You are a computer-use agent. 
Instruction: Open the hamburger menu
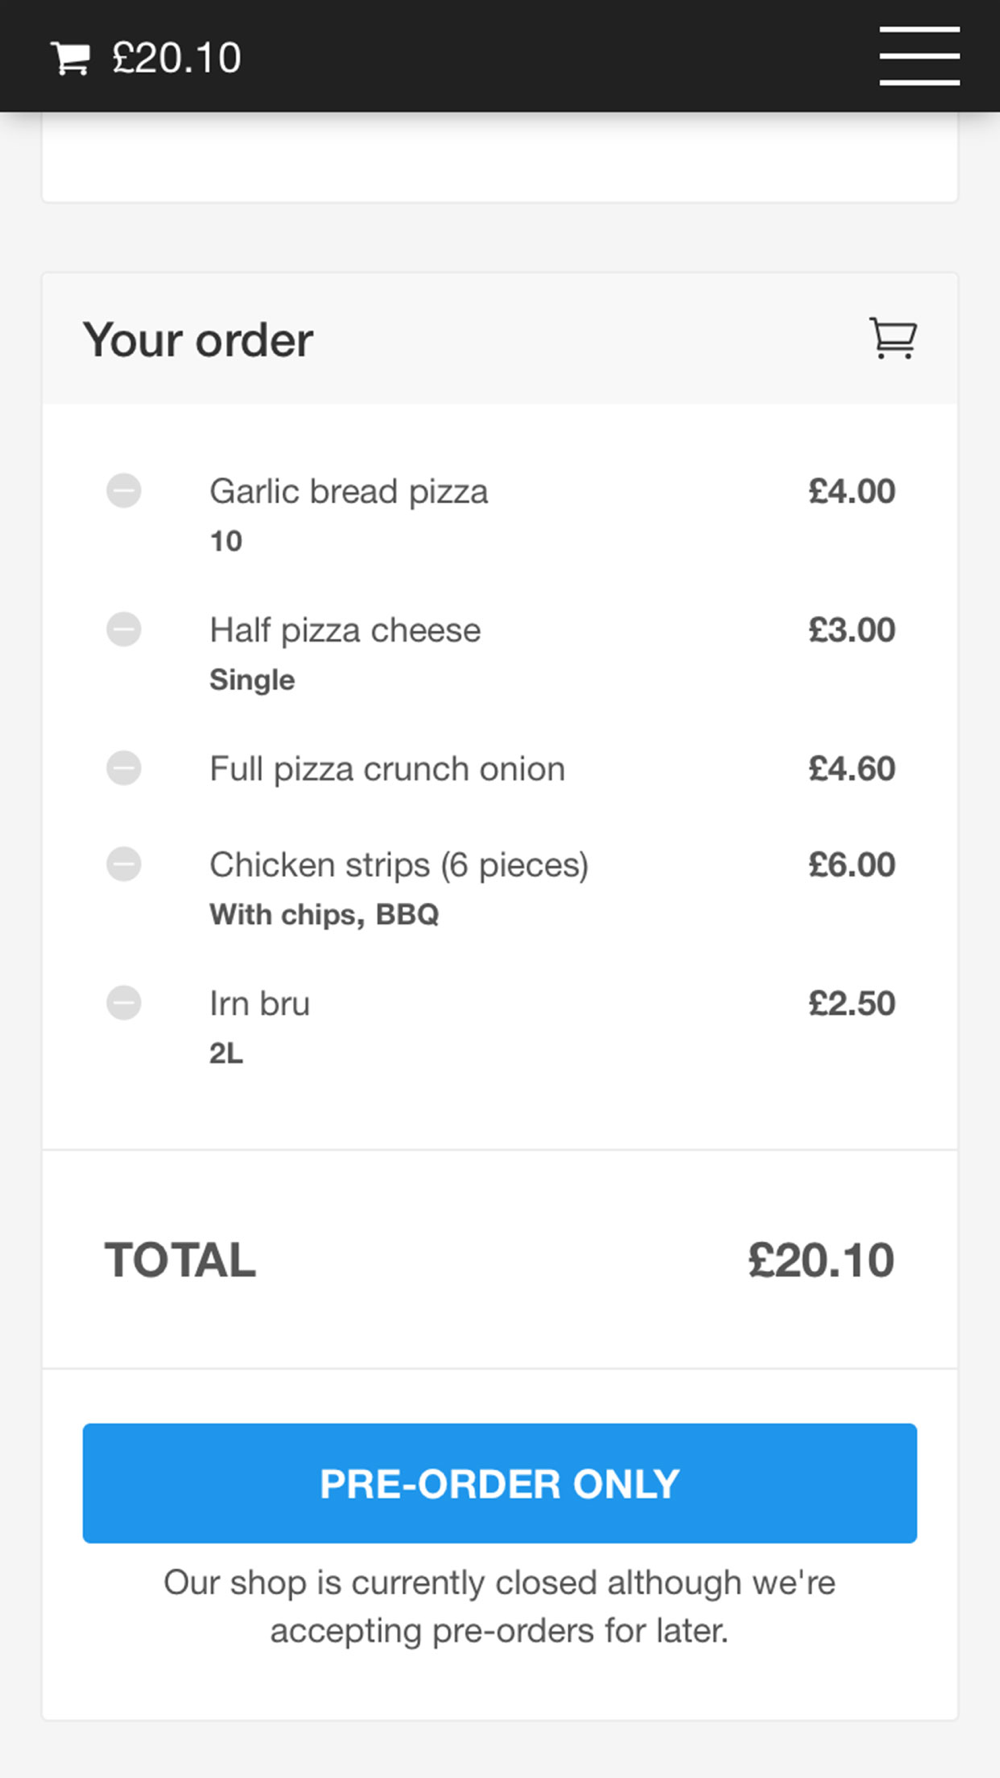pyautogui.click(x=919, y=56)
